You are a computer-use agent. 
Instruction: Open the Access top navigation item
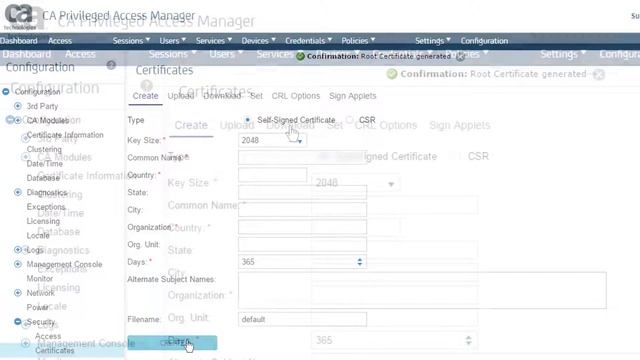(x=60, y=41)
